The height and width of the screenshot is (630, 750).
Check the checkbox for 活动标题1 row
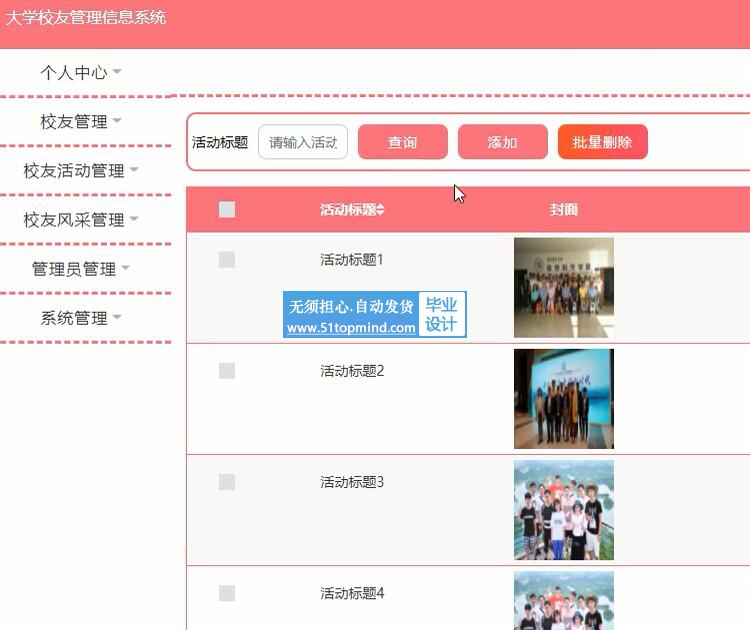point(227,260)
